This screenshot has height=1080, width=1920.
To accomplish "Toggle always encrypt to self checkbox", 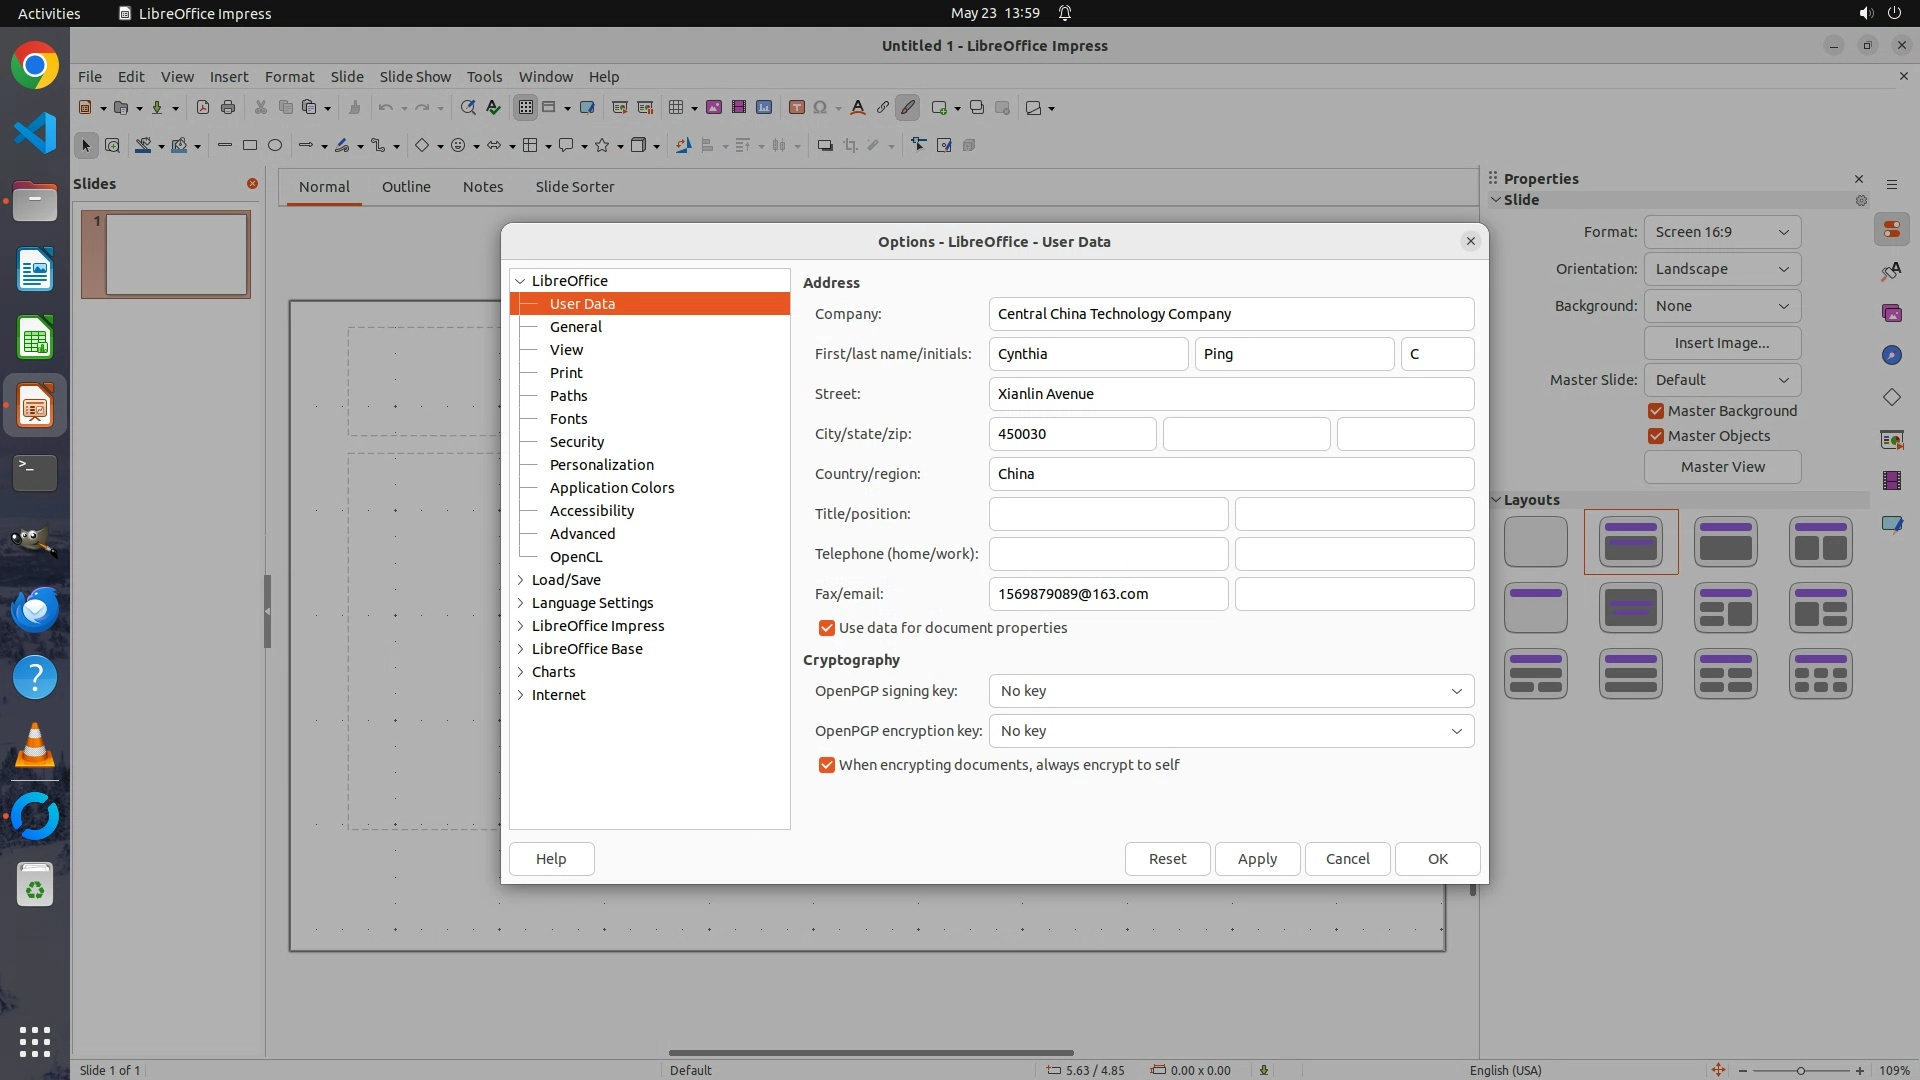I will tap(827, 765).
